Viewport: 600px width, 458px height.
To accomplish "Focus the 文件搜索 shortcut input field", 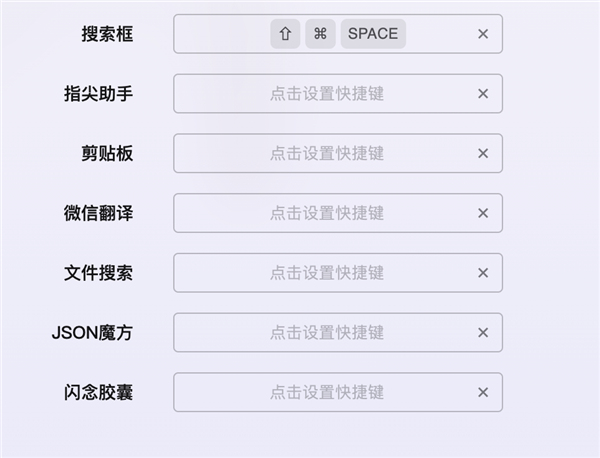I will pos(327,273).
